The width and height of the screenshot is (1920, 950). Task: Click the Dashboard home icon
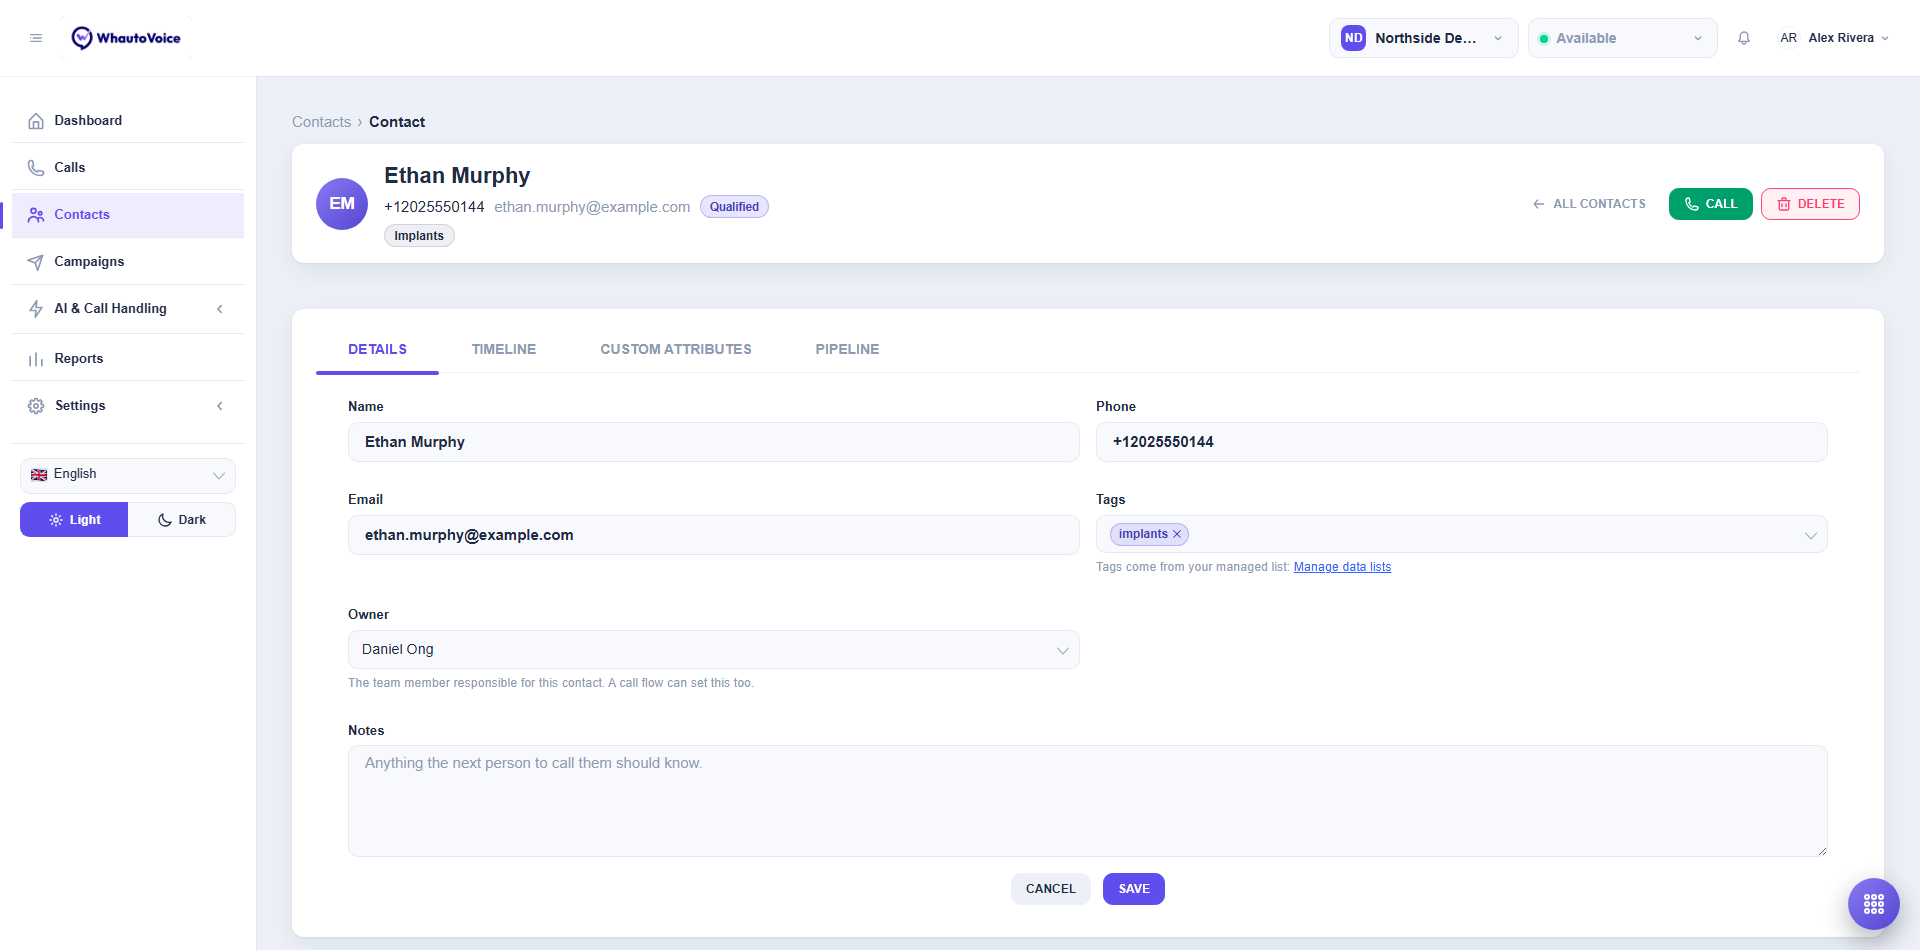tap(36, 121)
